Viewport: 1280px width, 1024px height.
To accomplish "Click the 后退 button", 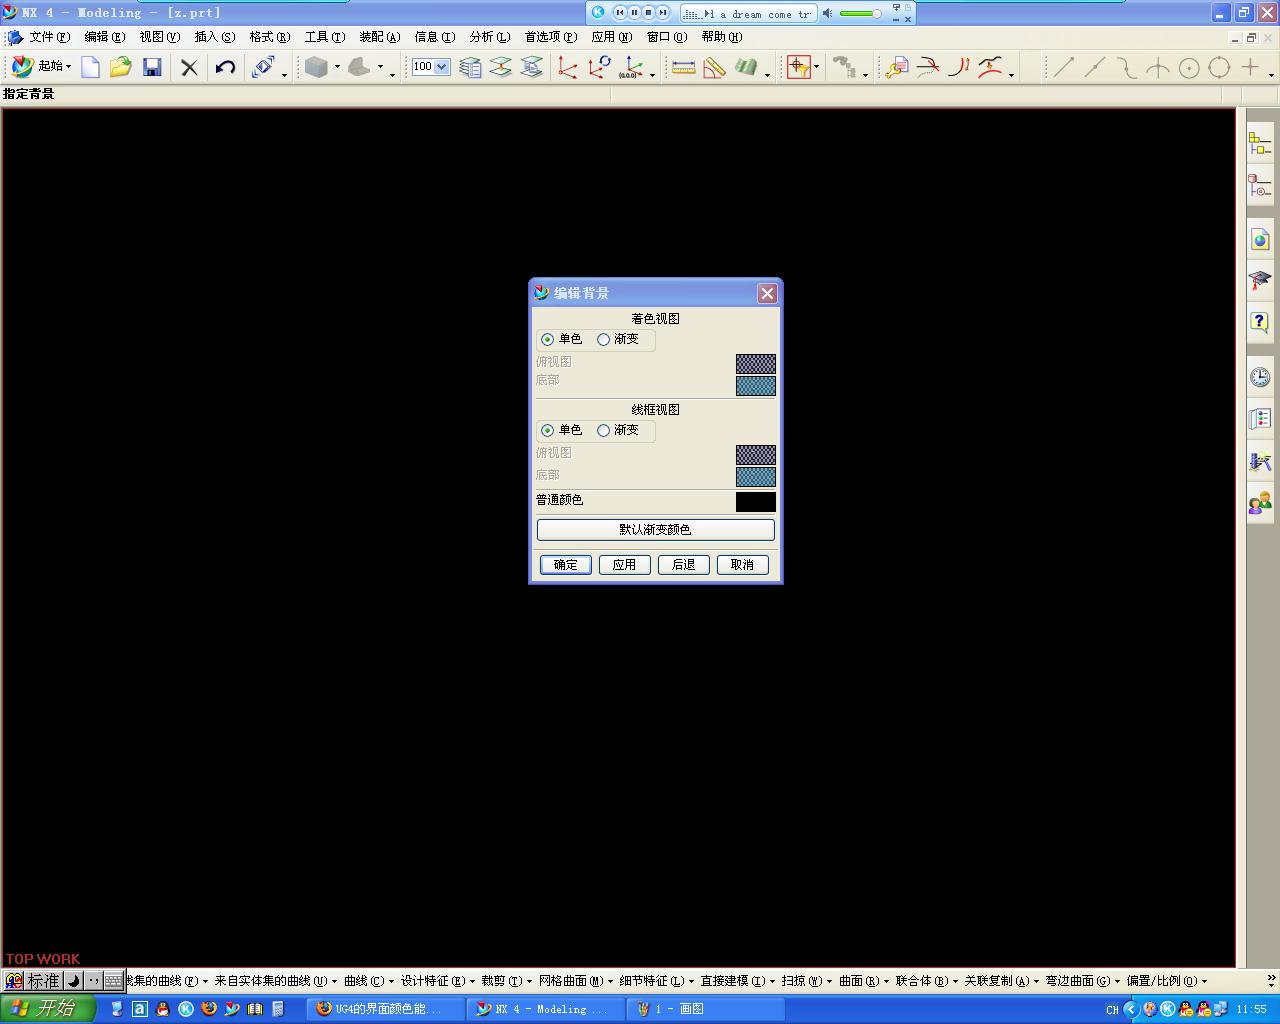I will click(x=683, y=565).
